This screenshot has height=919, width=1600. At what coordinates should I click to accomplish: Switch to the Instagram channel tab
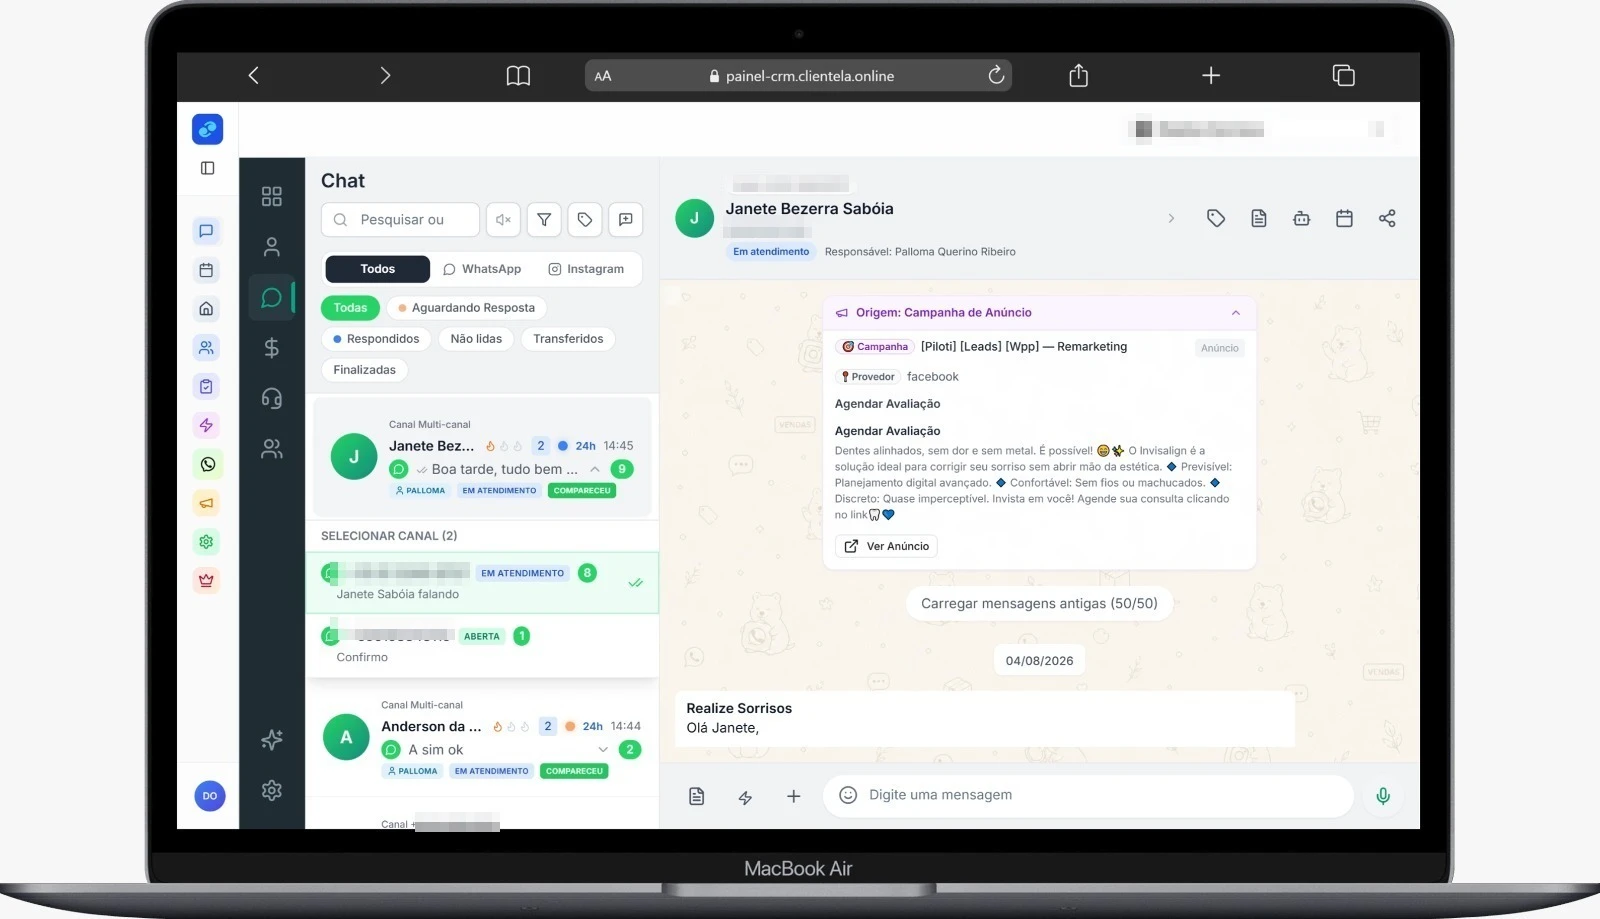(x=586, y=269)
